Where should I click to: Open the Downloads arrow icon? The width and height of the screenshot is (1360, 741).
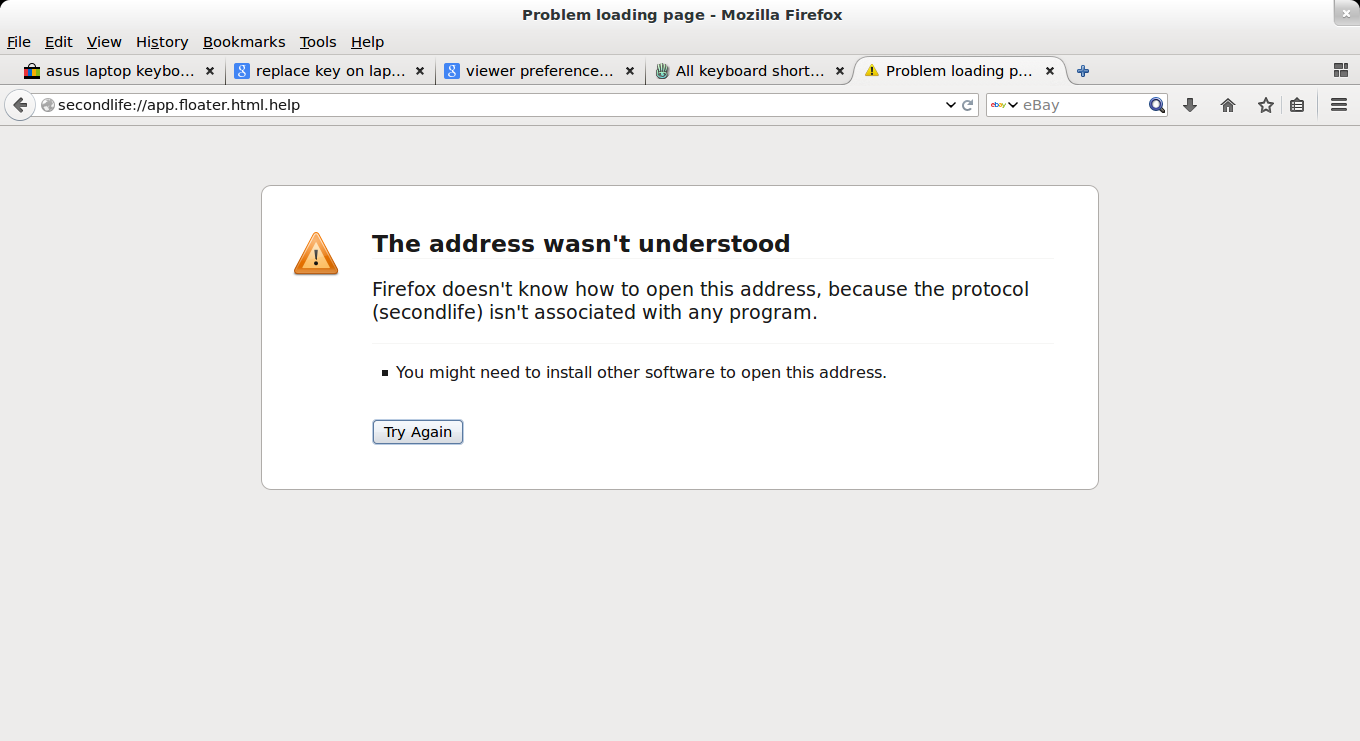tap(1190, 105)
